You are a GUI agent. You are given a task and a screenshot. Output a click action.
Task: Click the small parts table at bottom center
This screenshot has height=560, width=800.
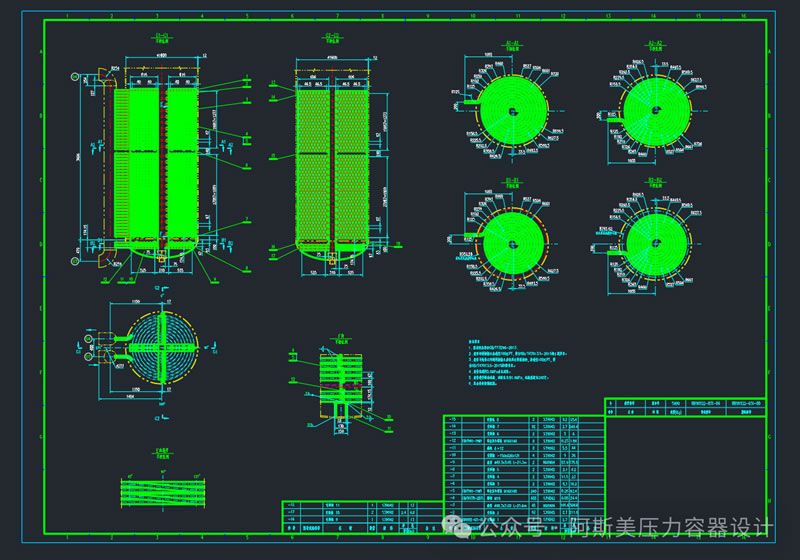coord(360,513)
